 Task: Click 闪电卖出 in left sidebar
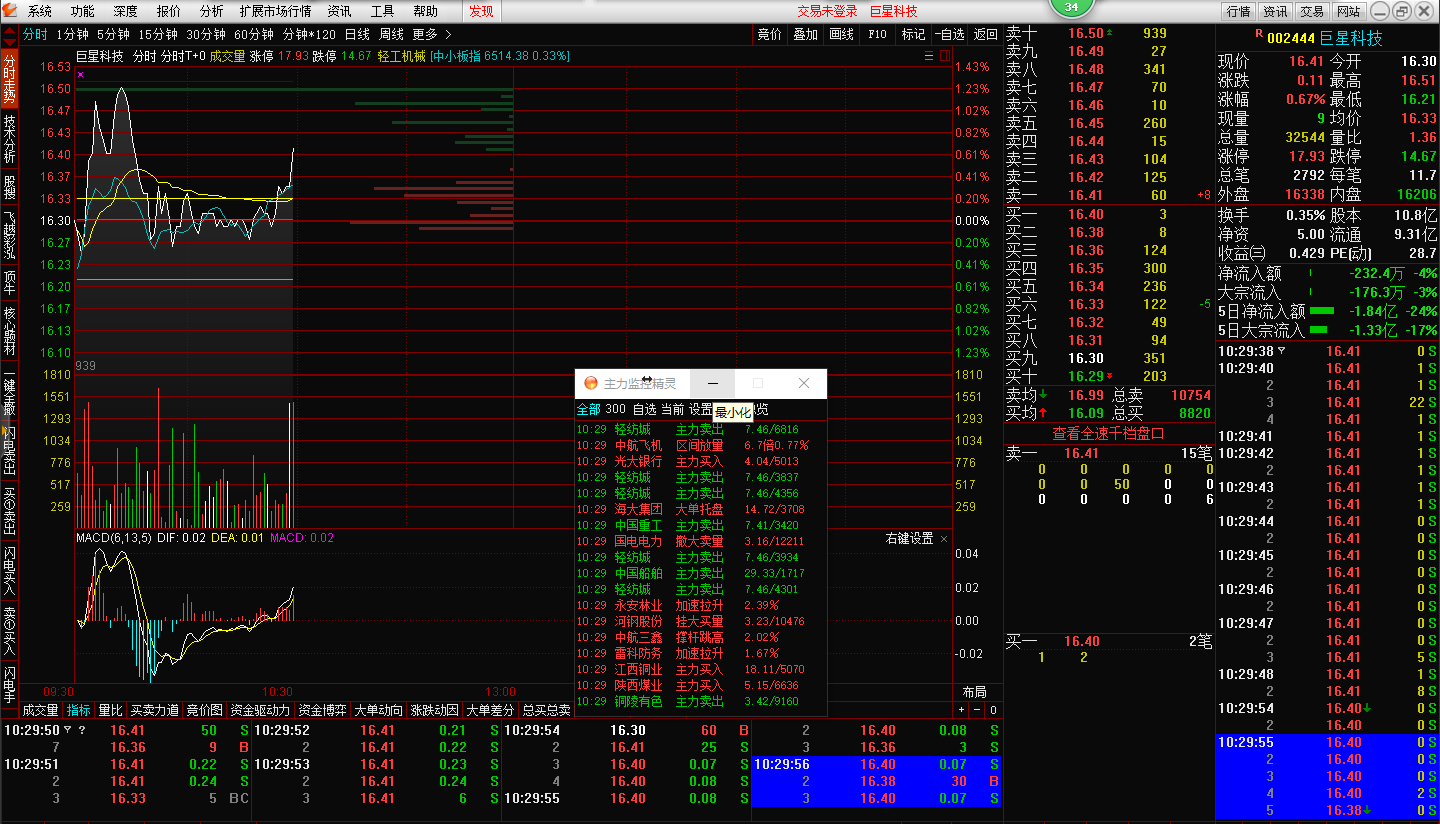(10, 450)
